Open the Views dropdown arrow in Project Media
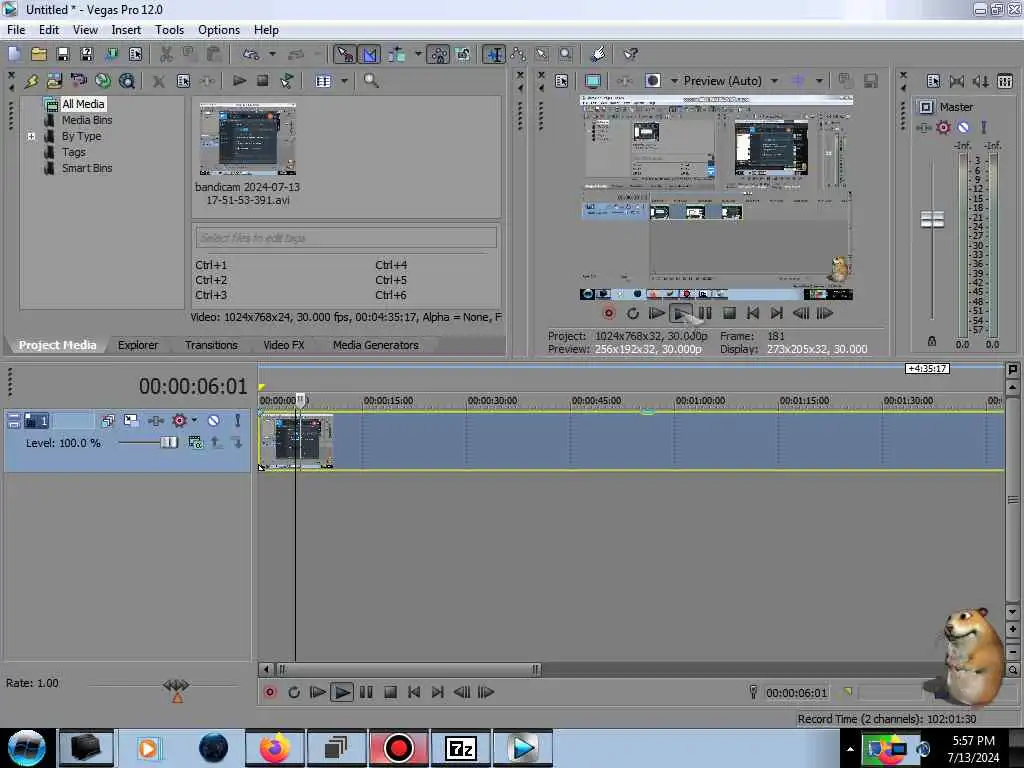 (x=344, y=81)
